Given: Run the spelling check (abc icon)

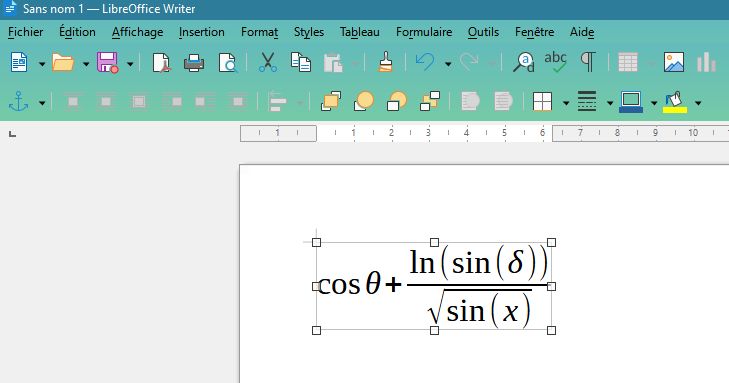Looking at the screenshot, I should [x=555, y=62].
